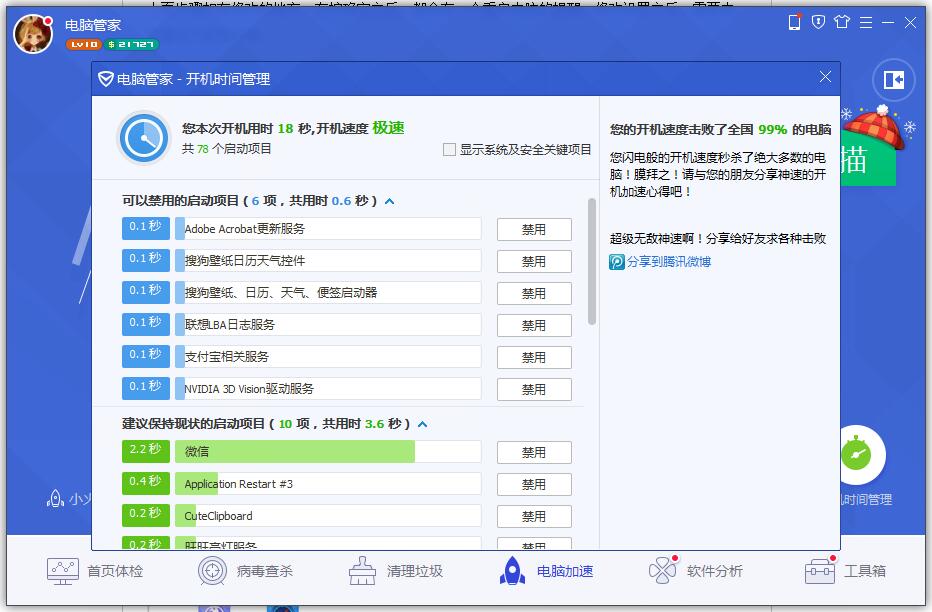
Task: Click 联想LBA日志服务 row
Action: tap(328, 325)
